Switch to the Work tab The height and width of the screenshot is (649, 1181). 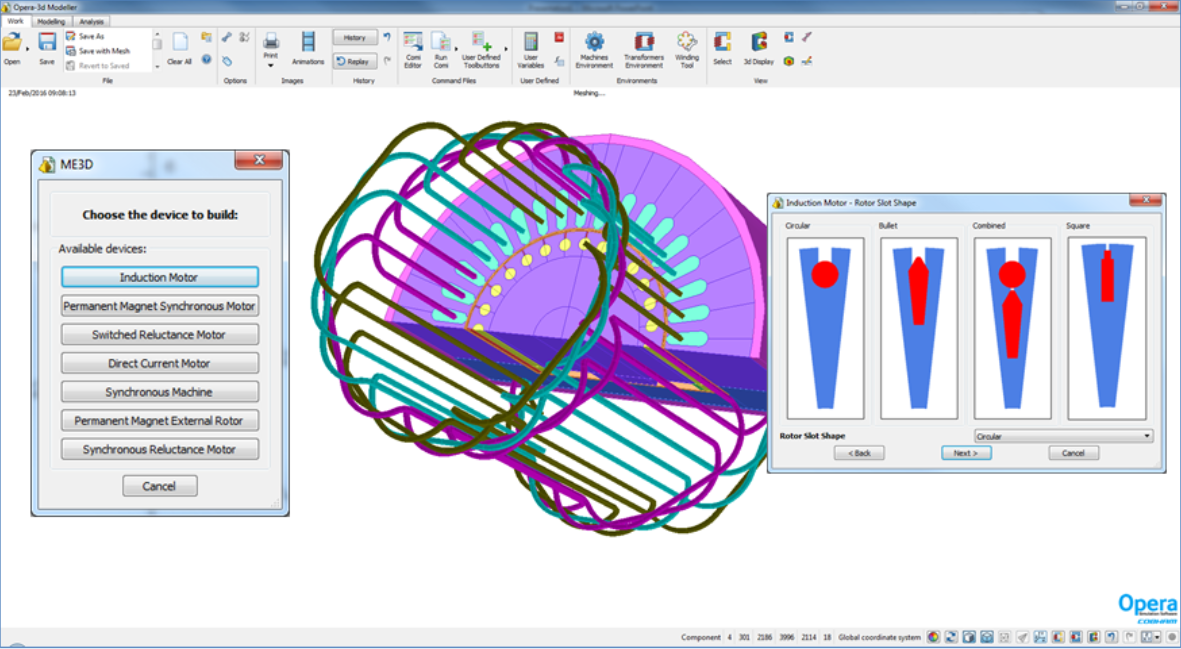click(x=15, y=21)
